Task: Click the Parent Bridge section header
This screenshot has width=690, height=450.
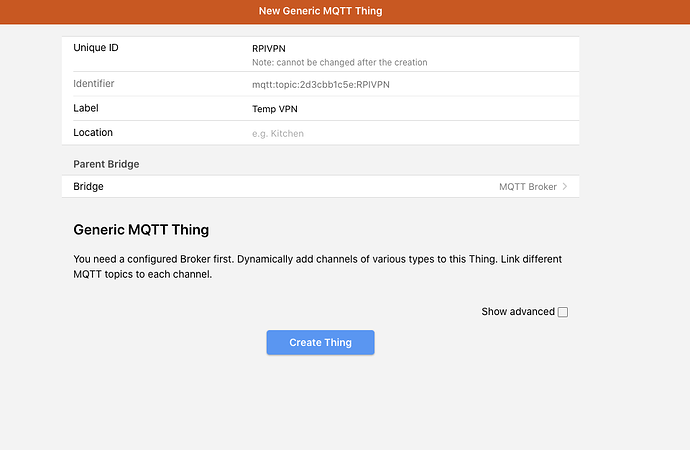Action: coord(106,164)
